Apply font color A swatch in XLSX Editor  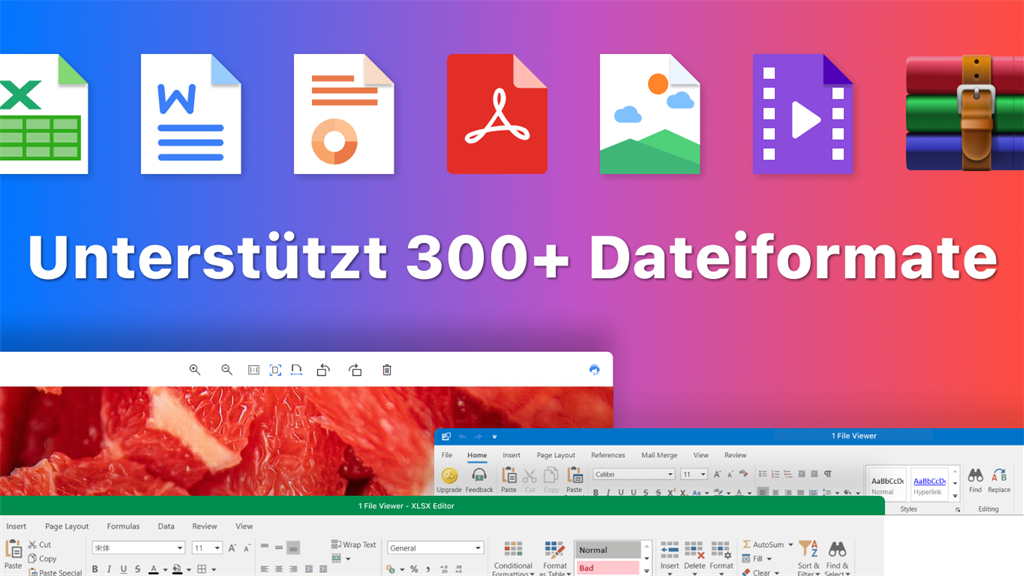tap(153, 569)
